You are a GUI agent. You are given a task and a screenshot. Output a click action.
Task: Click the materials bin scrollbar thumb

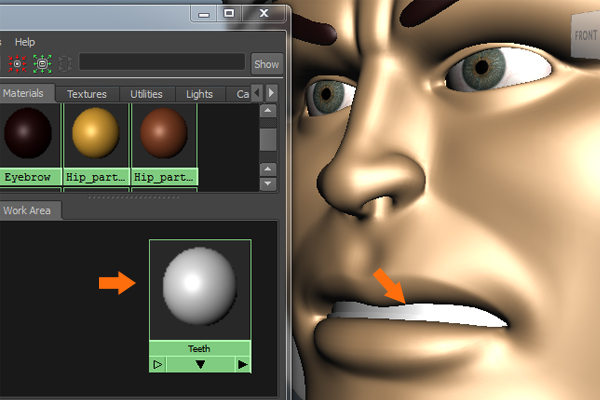[268, 139]
